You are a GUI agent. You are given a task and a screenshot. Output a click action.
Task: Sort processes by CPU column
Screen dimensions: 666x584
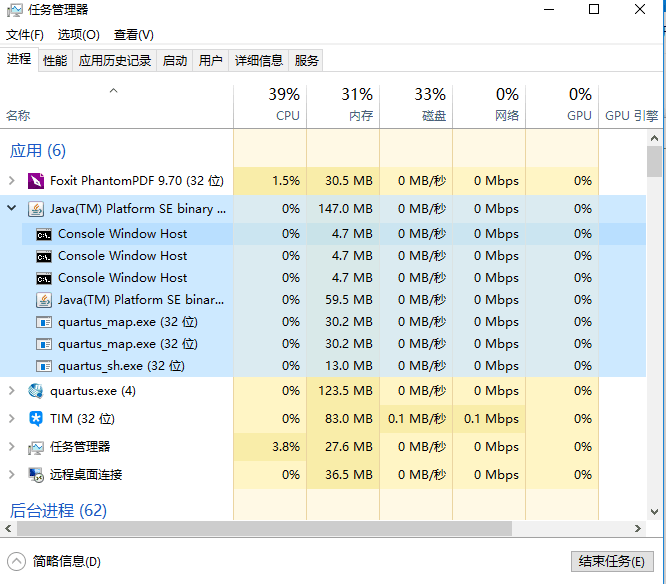click(x=270, y=107)
